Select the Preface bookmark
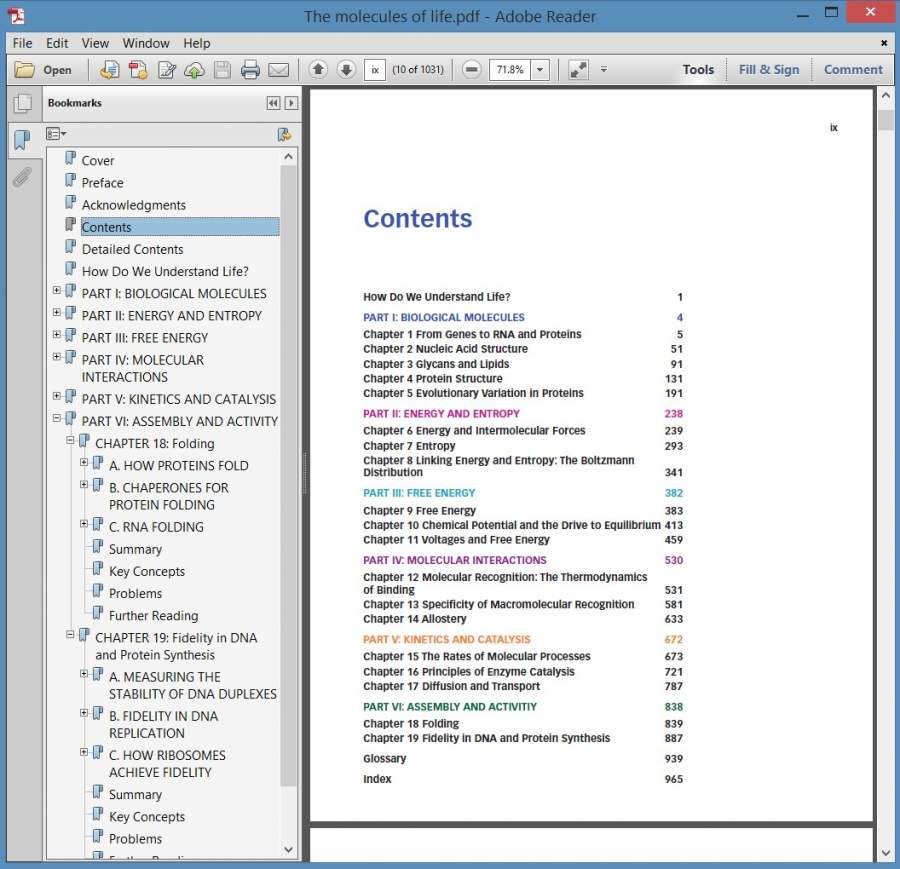This screenshot has width=900, height=869. 102,183
